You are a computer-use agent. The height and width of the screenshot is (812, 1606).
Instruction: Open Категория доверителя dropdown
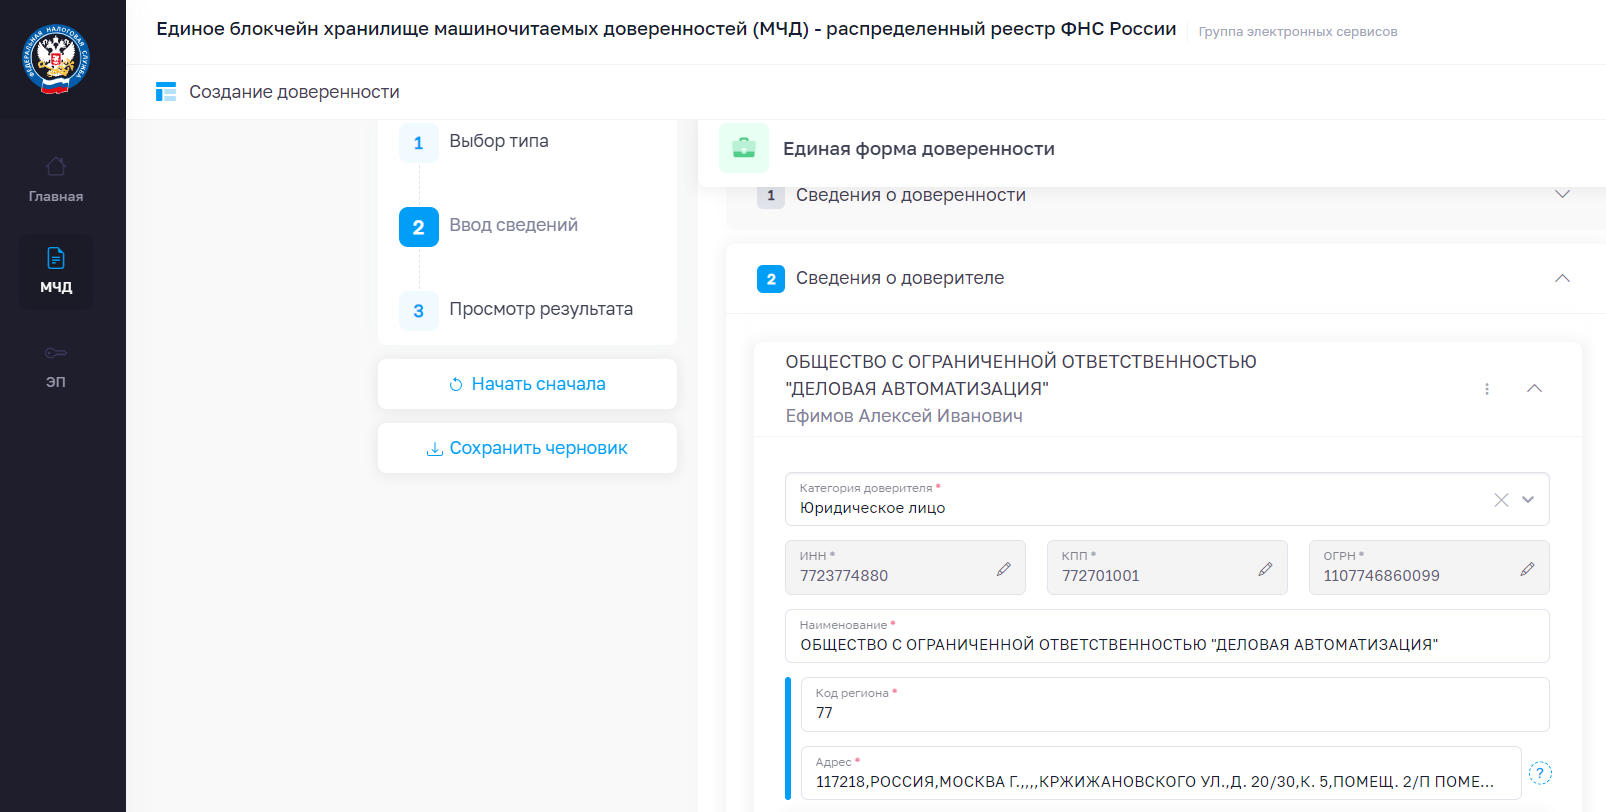coord(1528,500)
